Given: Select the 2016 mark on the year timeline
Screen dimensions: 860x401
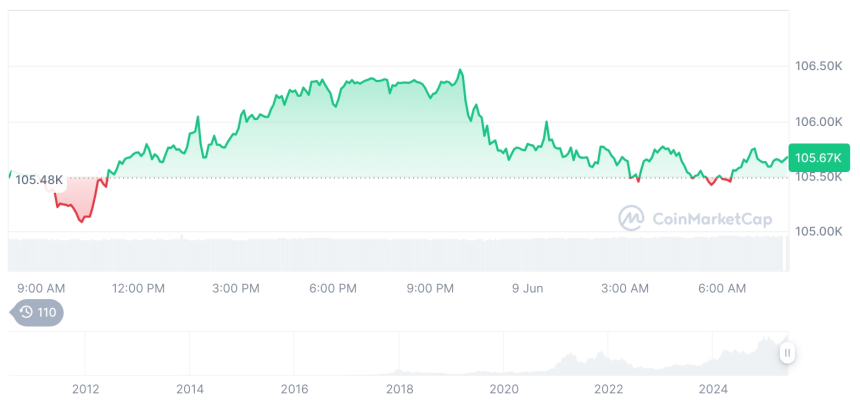Looking at the screenshot, I should (x=294, y=388).
